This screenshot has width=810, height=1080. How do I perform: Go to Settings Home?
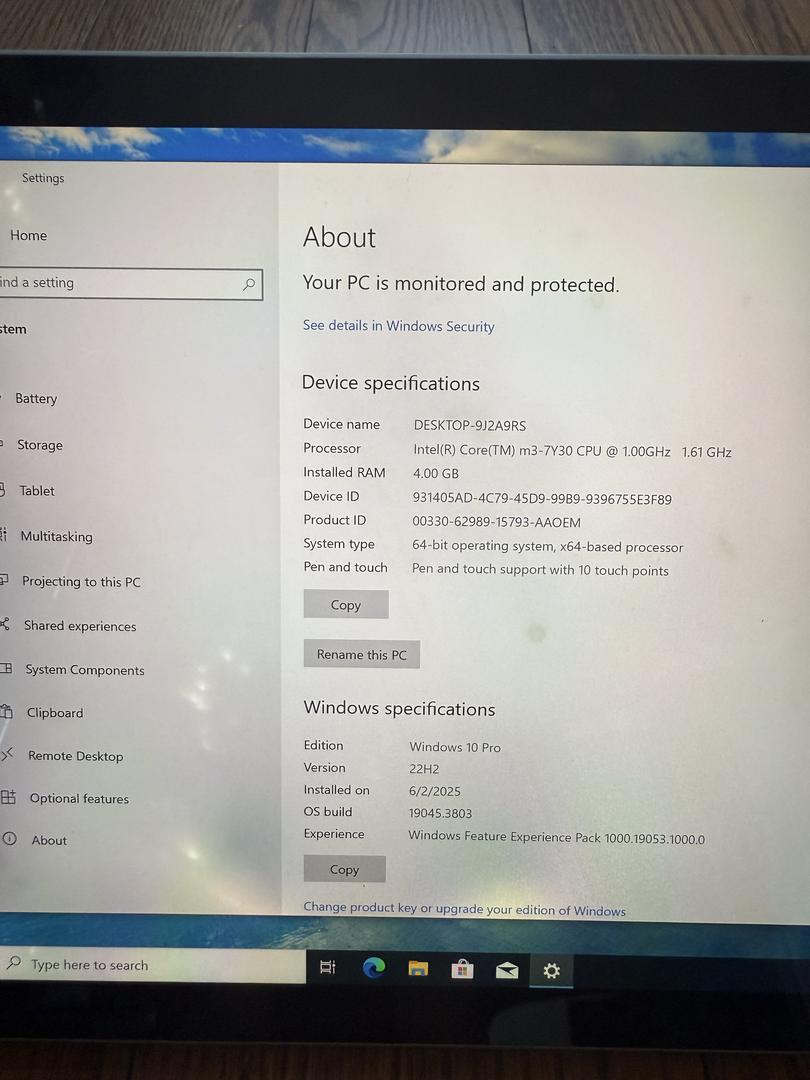pyautogui.click(x=28, y=236)
